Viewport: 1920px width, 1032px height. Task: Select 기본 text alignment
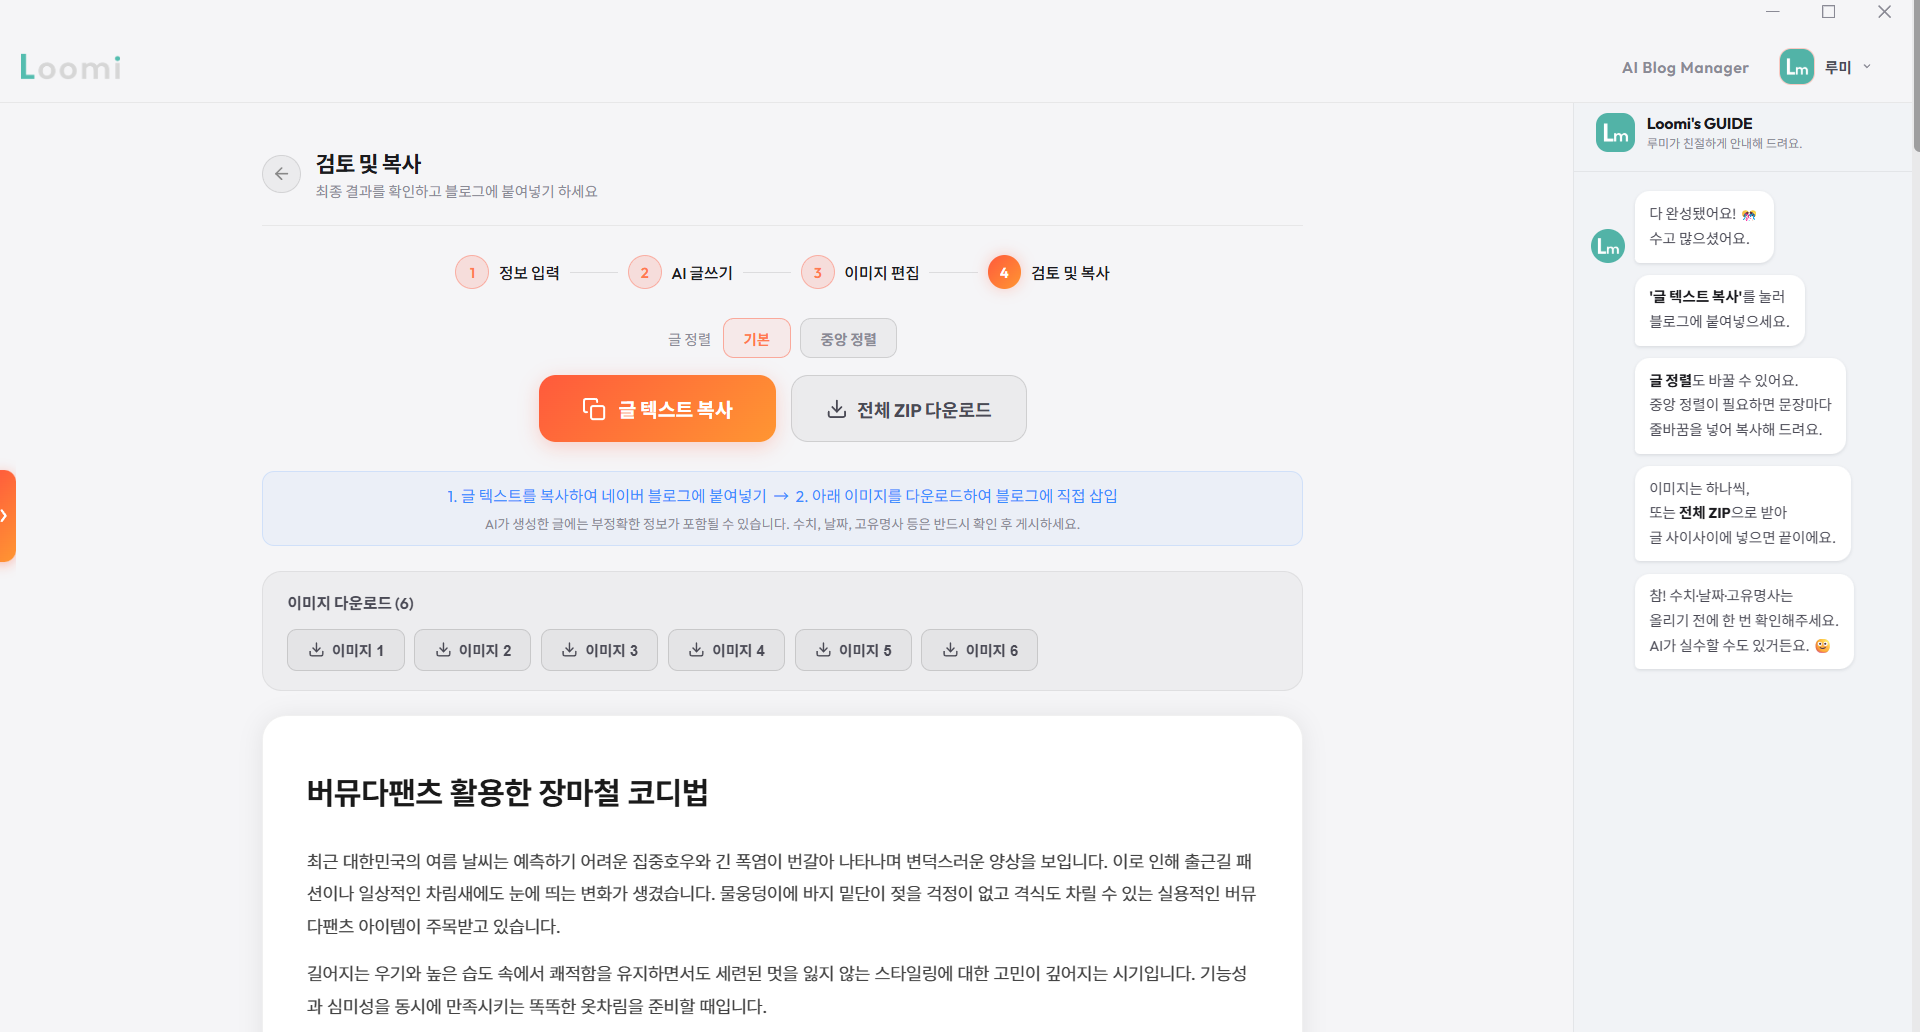(757, 338)
